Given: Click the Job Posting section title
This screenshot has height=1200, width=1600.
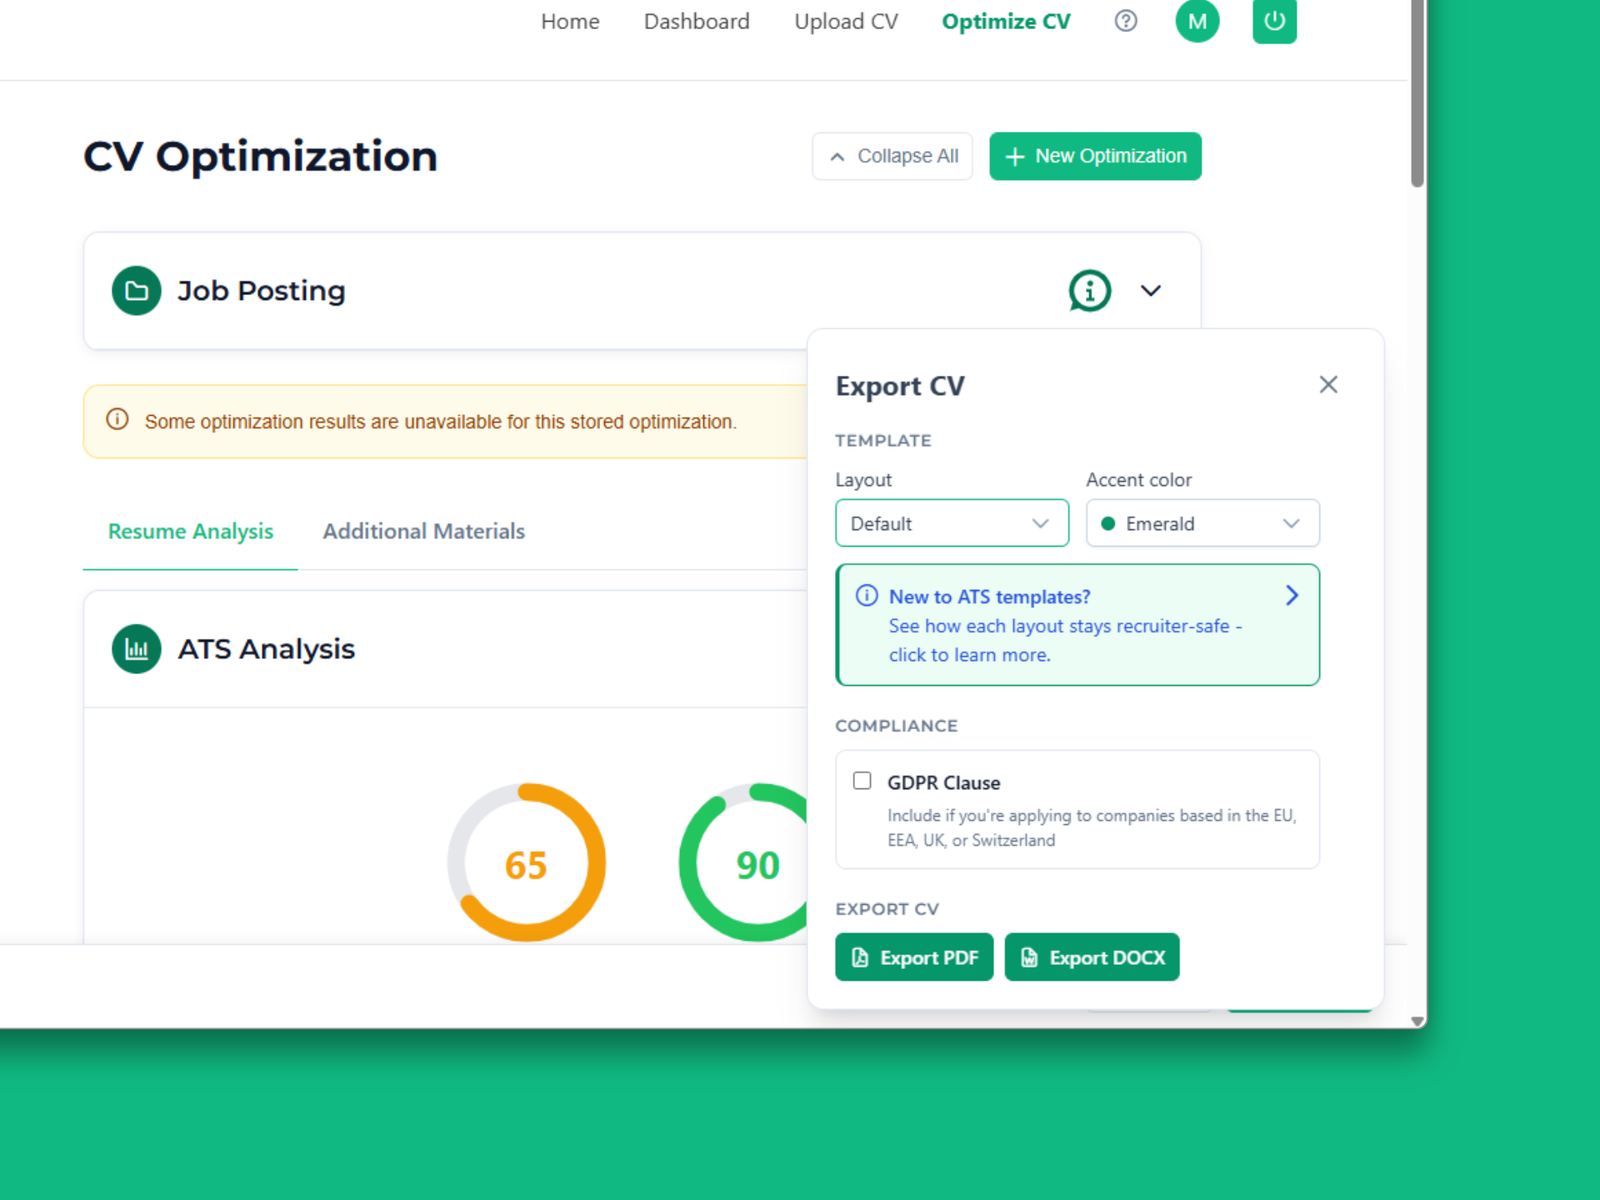Looking at the screenshot, I should 262,291.
